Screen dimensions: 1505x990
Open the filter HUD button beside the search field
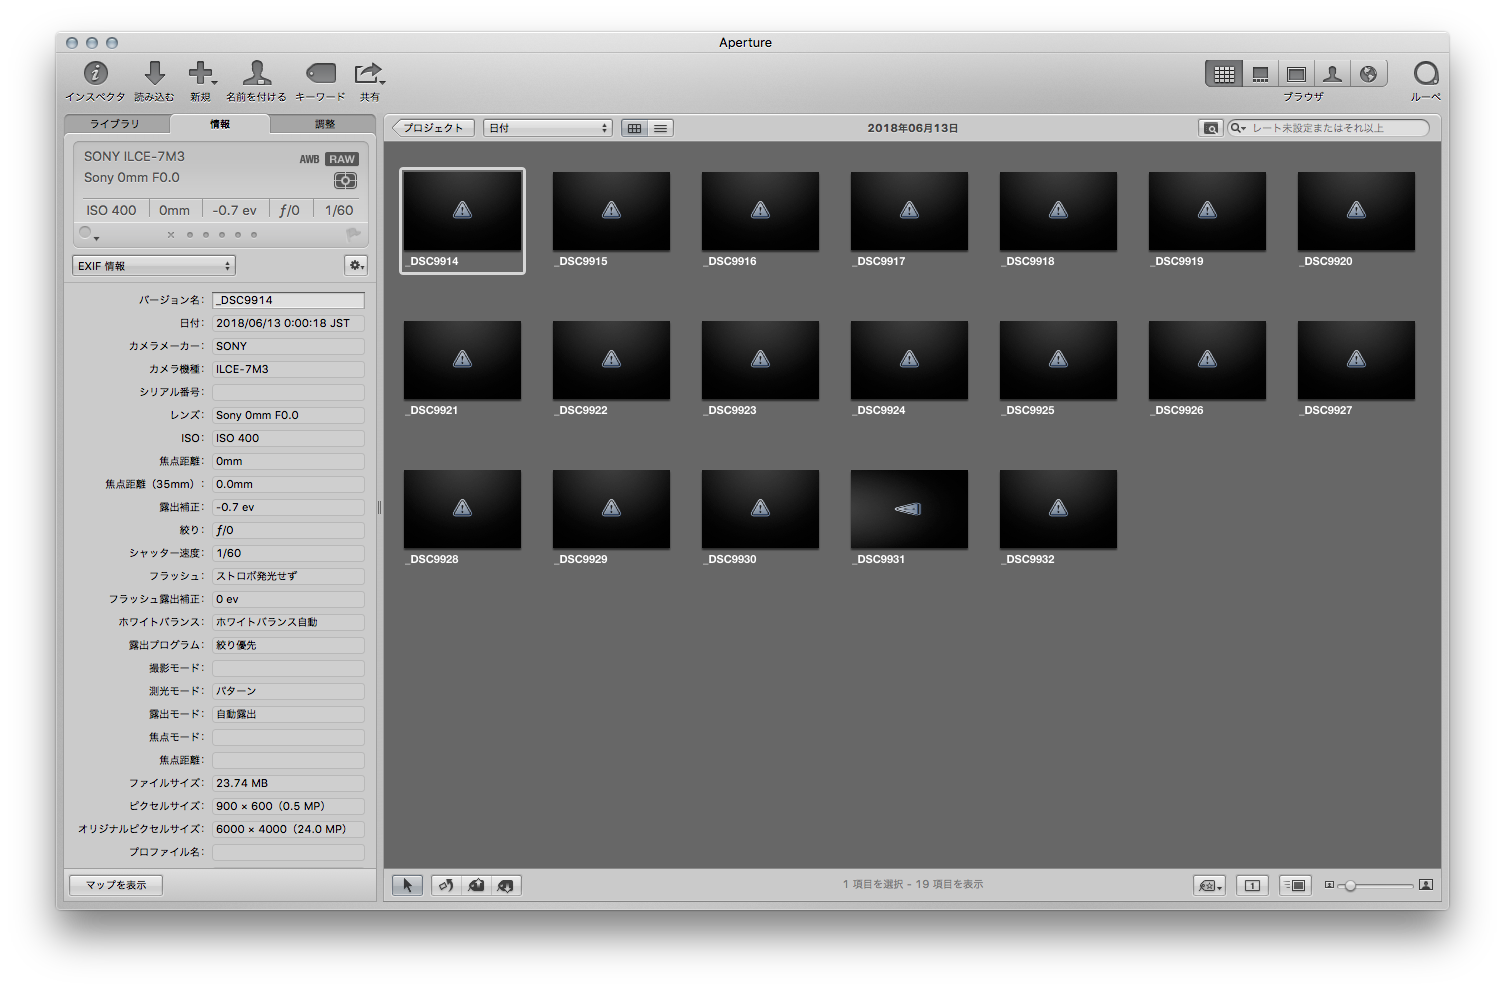[1210, 128]
